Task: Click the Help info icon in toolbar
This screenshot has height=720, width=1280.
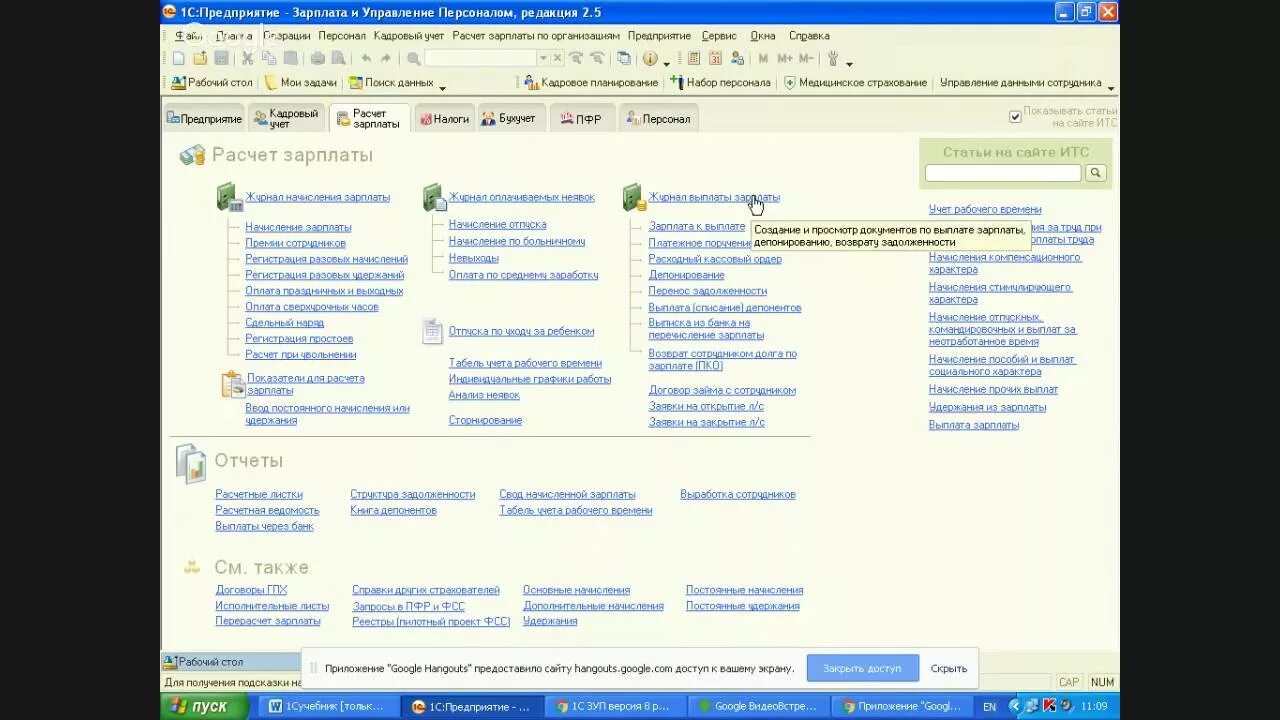Action: 650,58
